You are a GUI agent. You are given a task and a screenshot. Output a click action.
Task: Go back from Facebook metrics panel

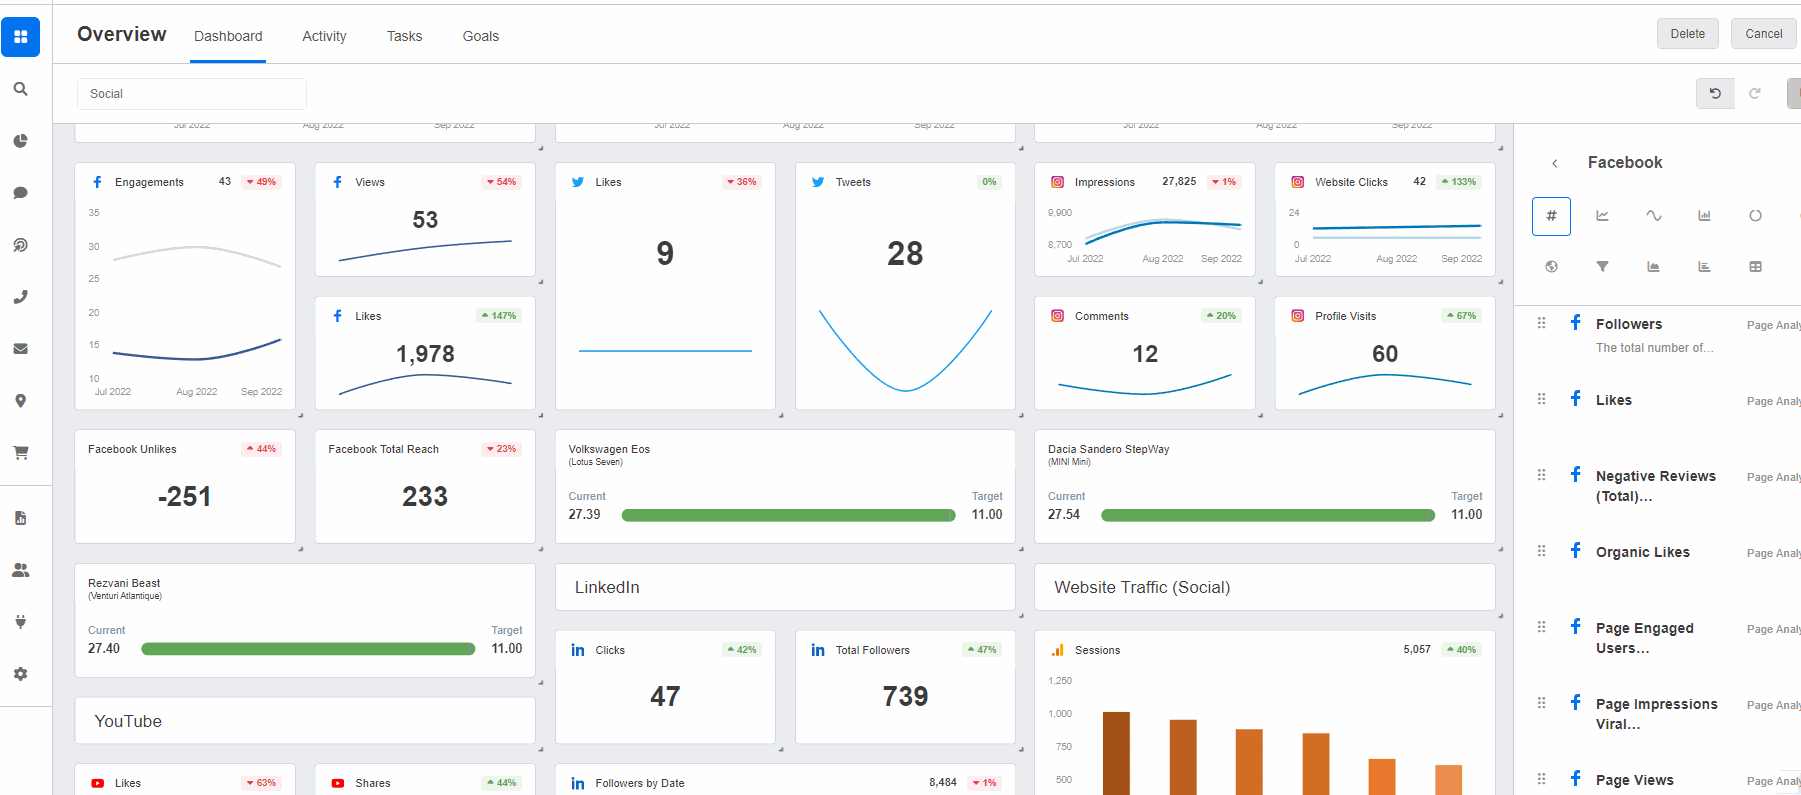(1554, 163)
